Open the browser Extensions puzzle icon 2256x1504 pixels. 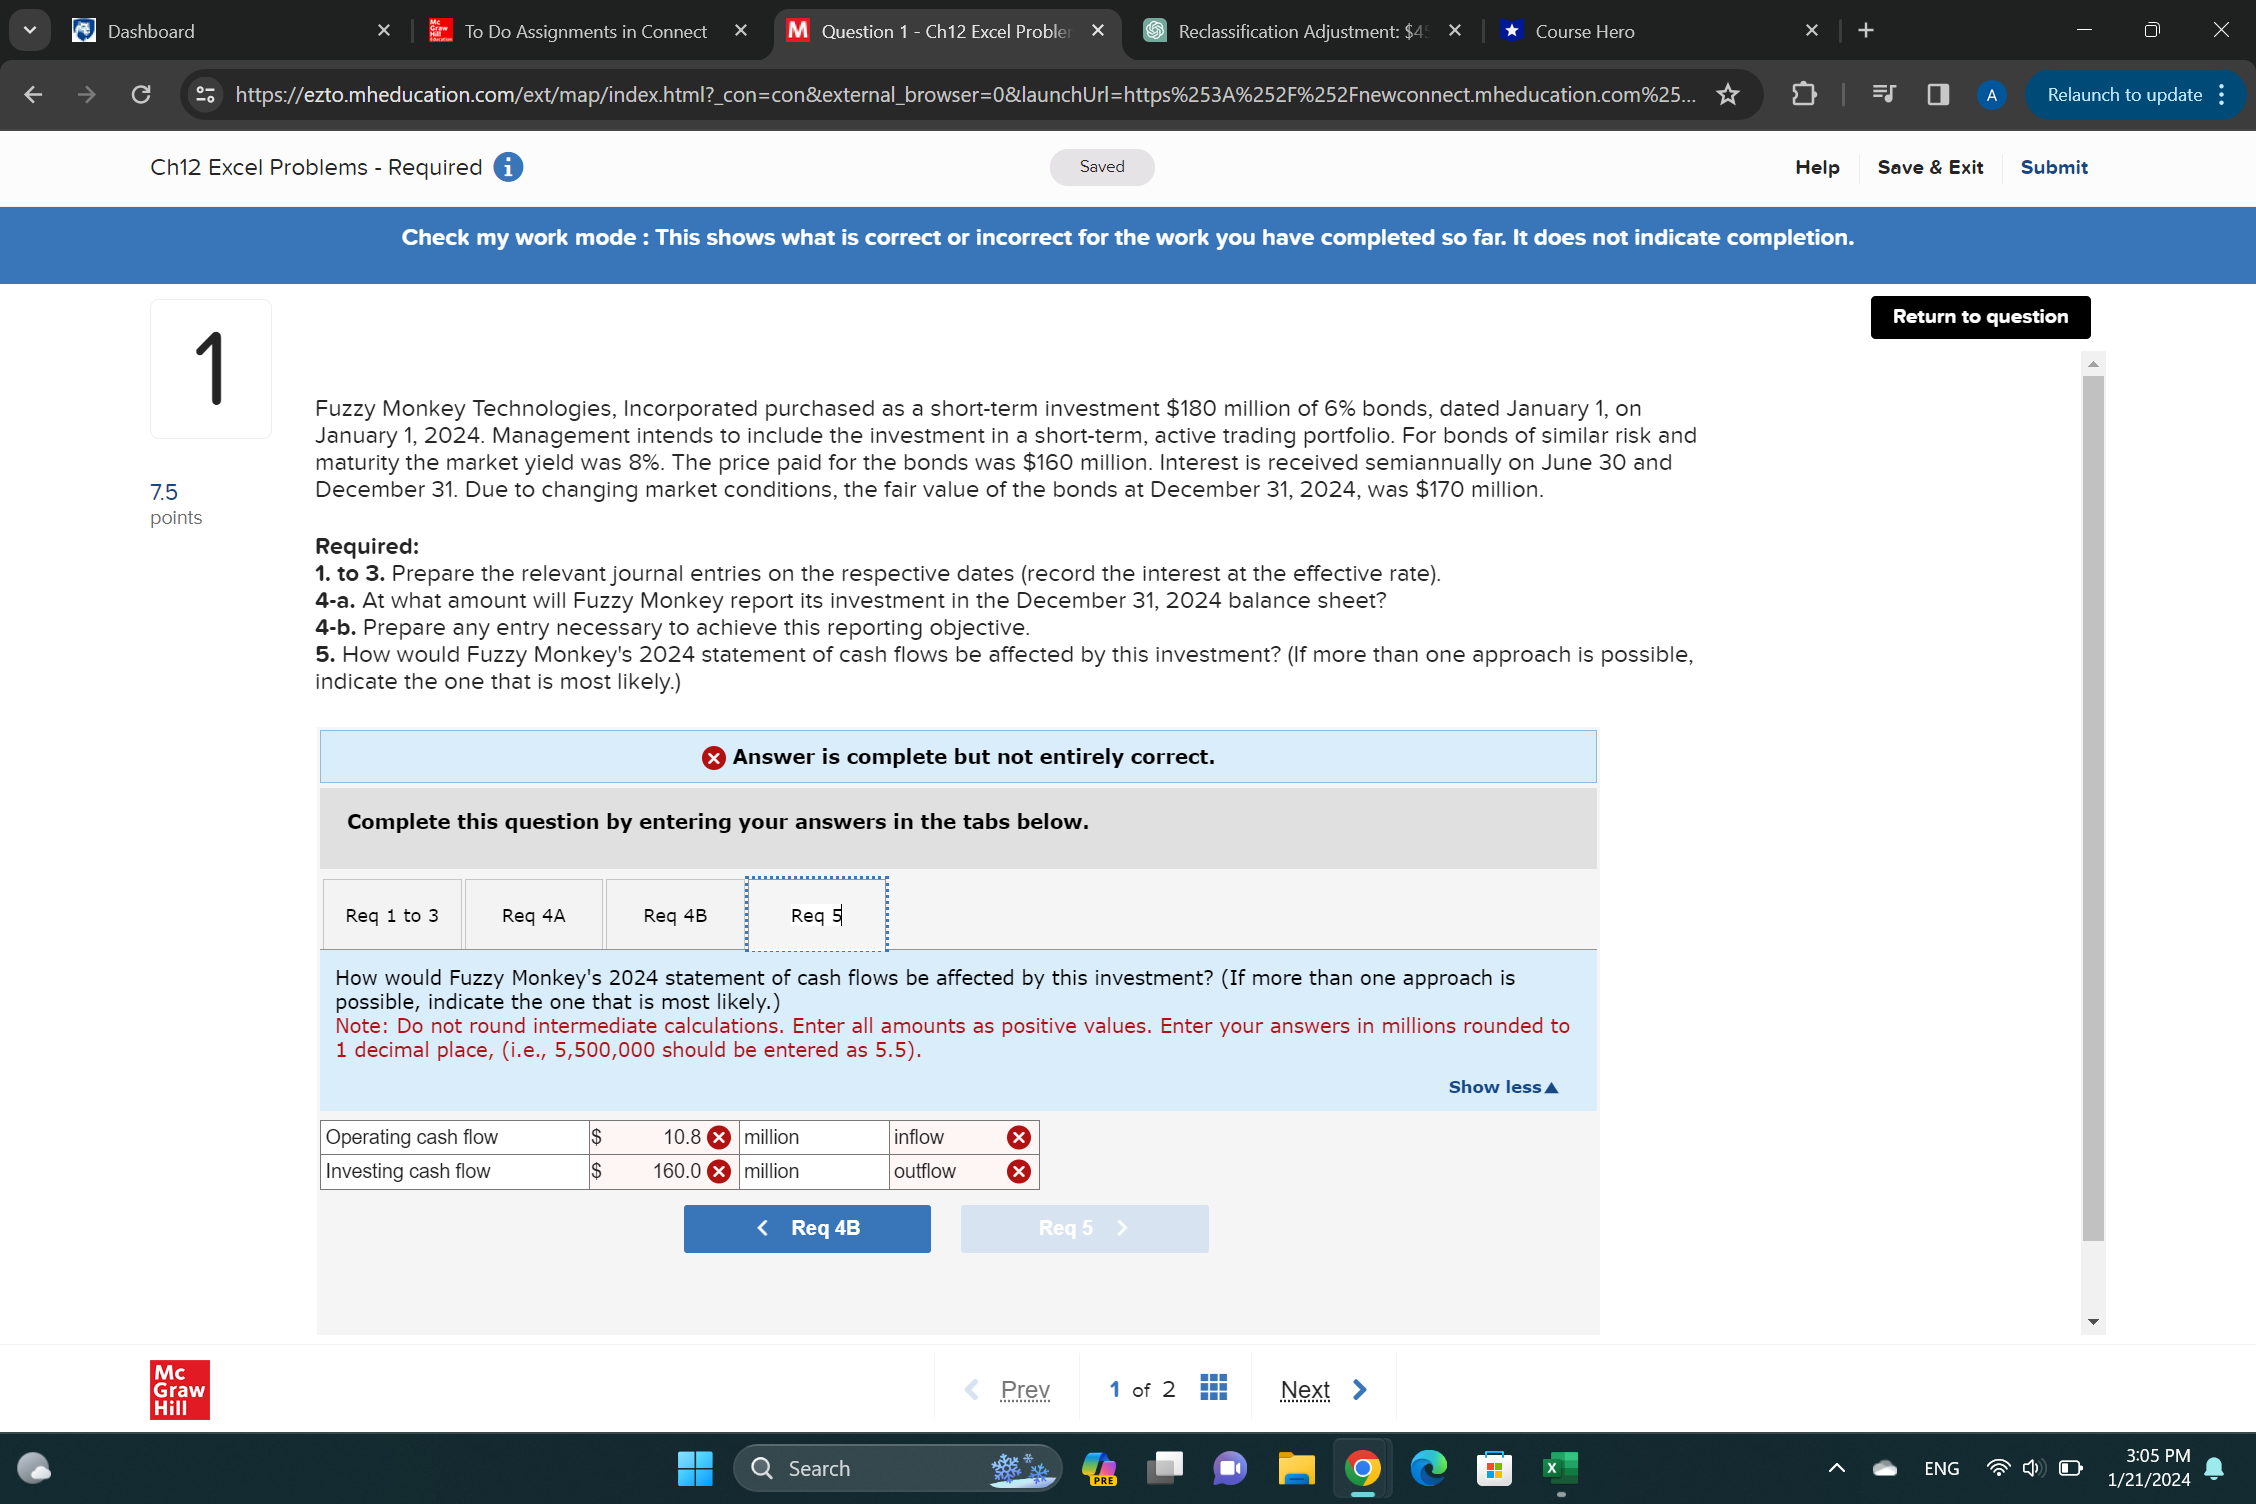pyautogui.click(x=1804, y=94)
